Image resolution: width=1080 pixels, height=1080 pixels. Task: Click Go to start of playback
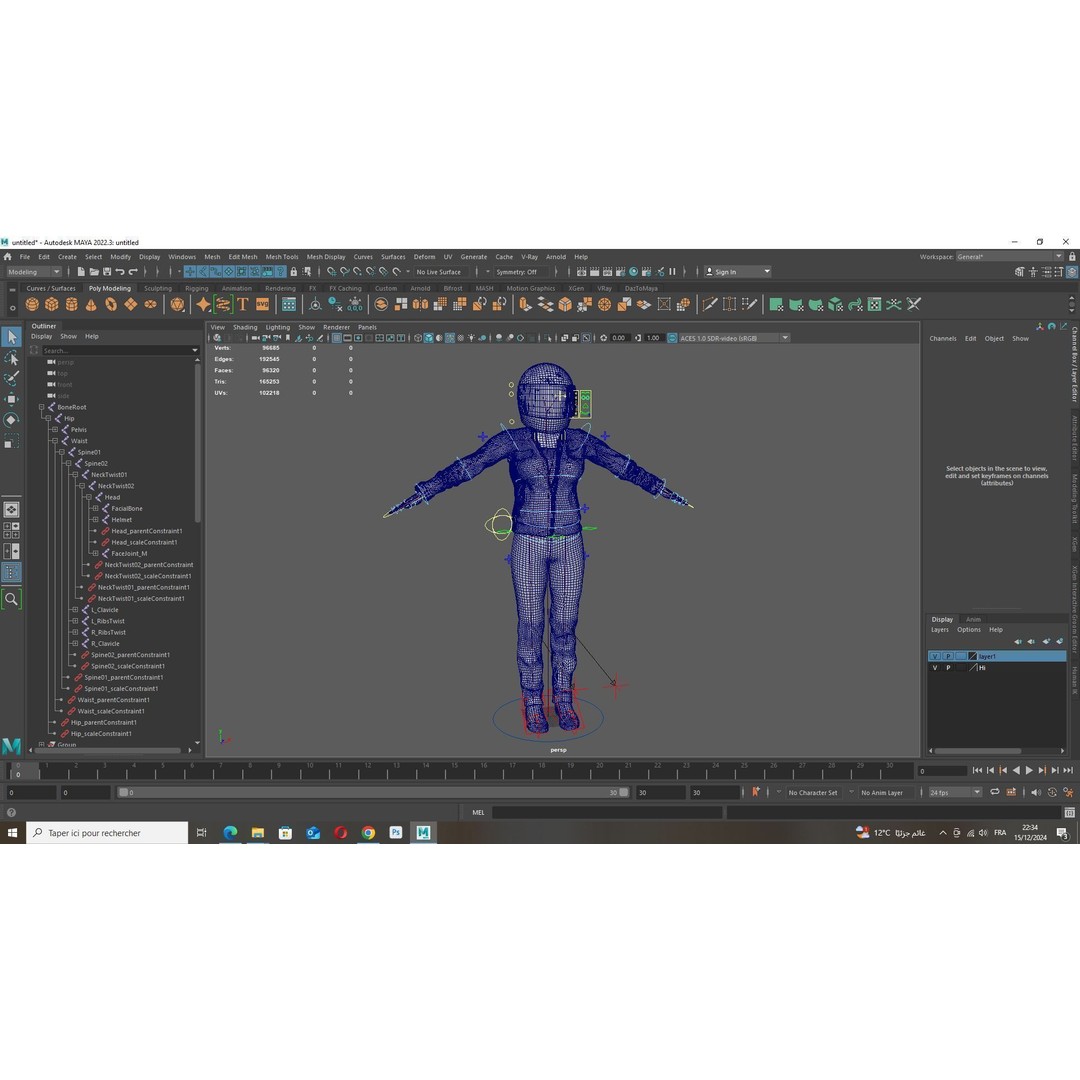pos(977,771)
